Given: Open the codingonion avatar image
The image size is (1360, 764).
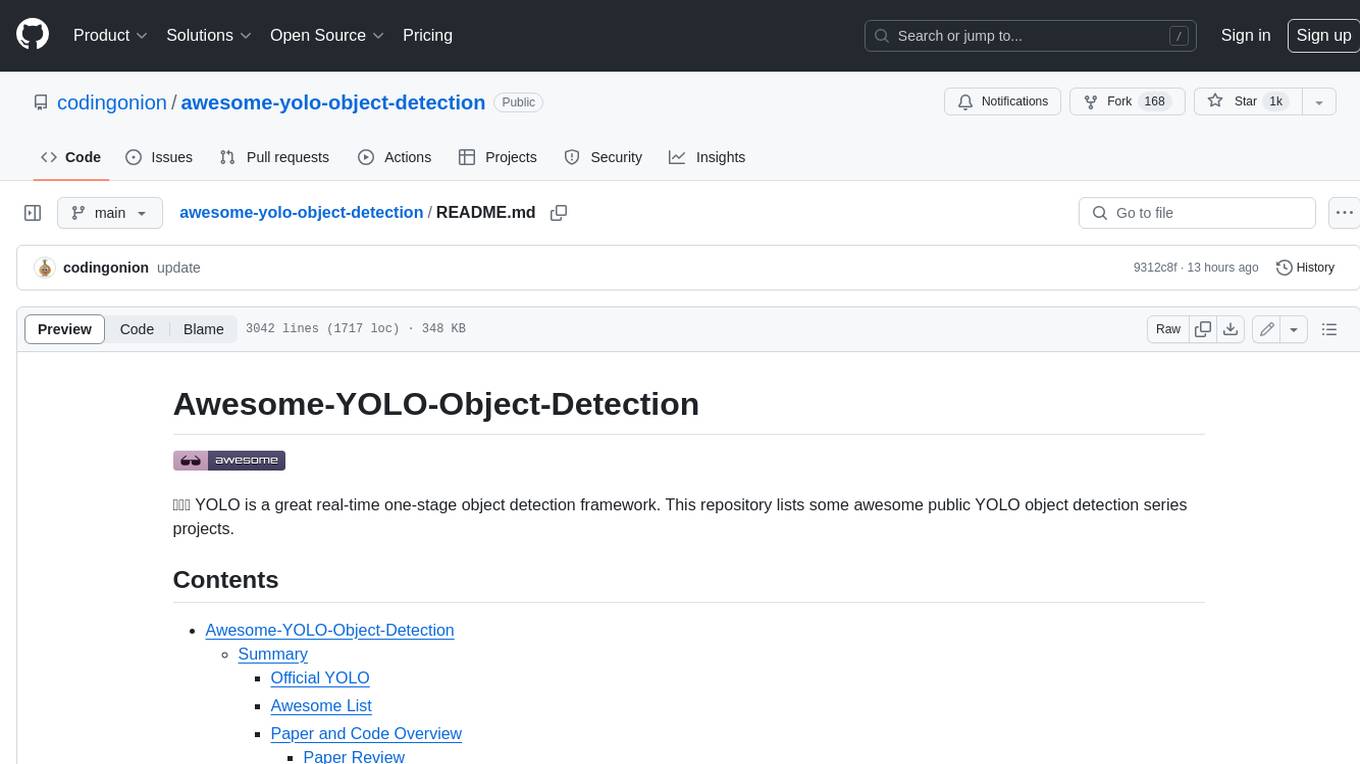Looking at the screenshot, I should [44, 268].
